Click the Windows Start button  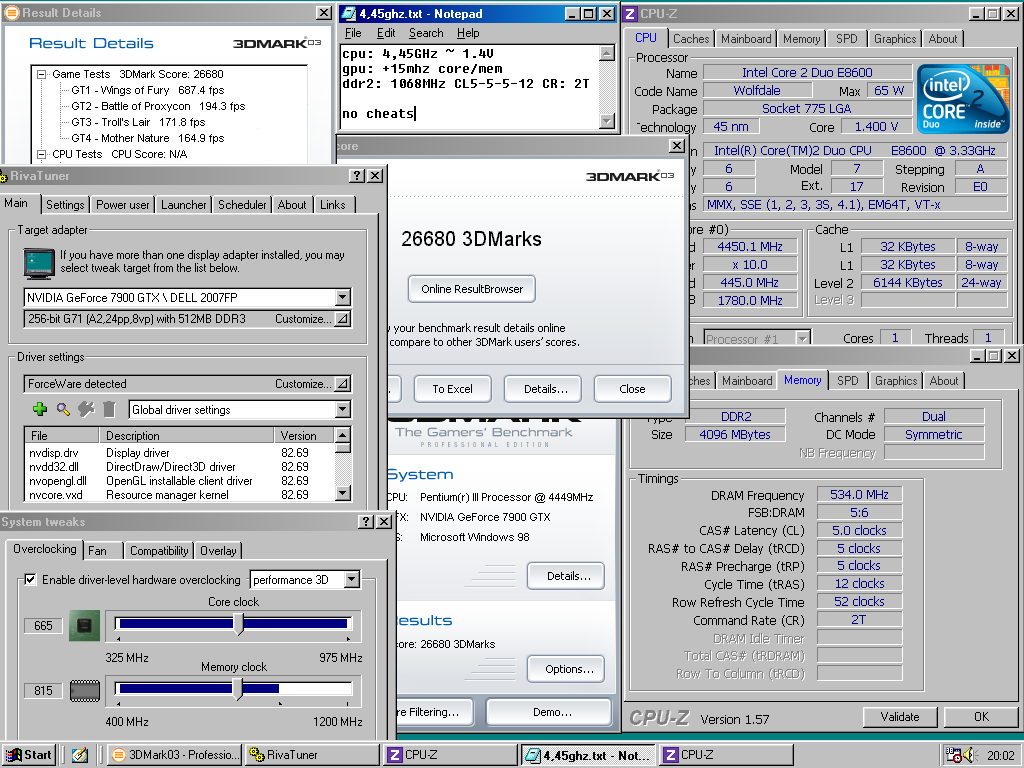click(29, 755)
